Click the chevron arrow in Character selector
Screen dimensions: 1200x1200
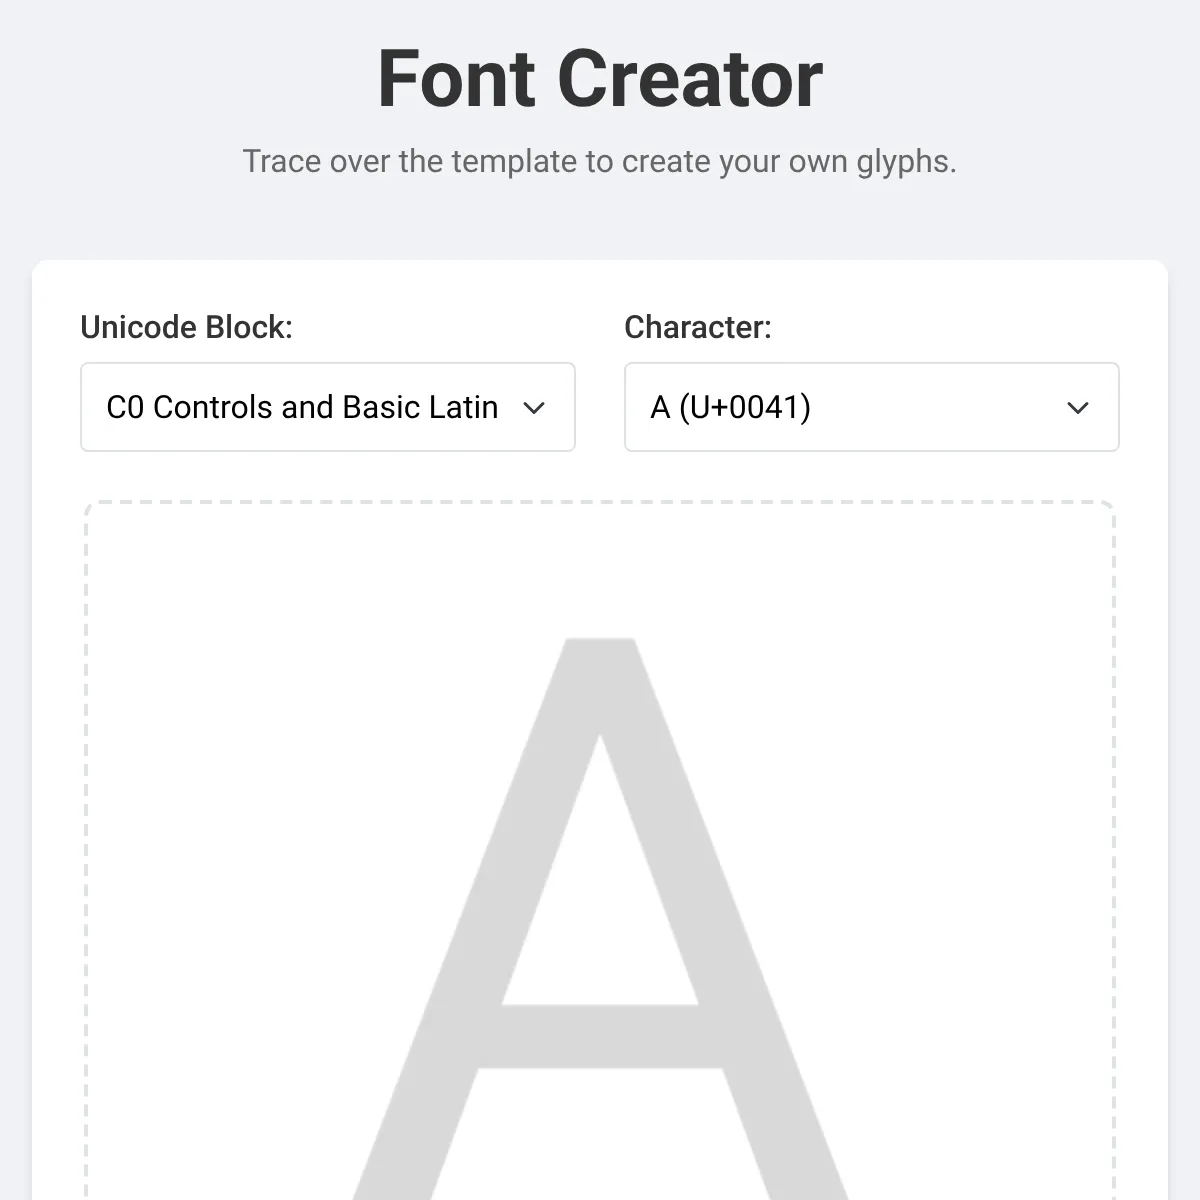[x=1078, y=408]
